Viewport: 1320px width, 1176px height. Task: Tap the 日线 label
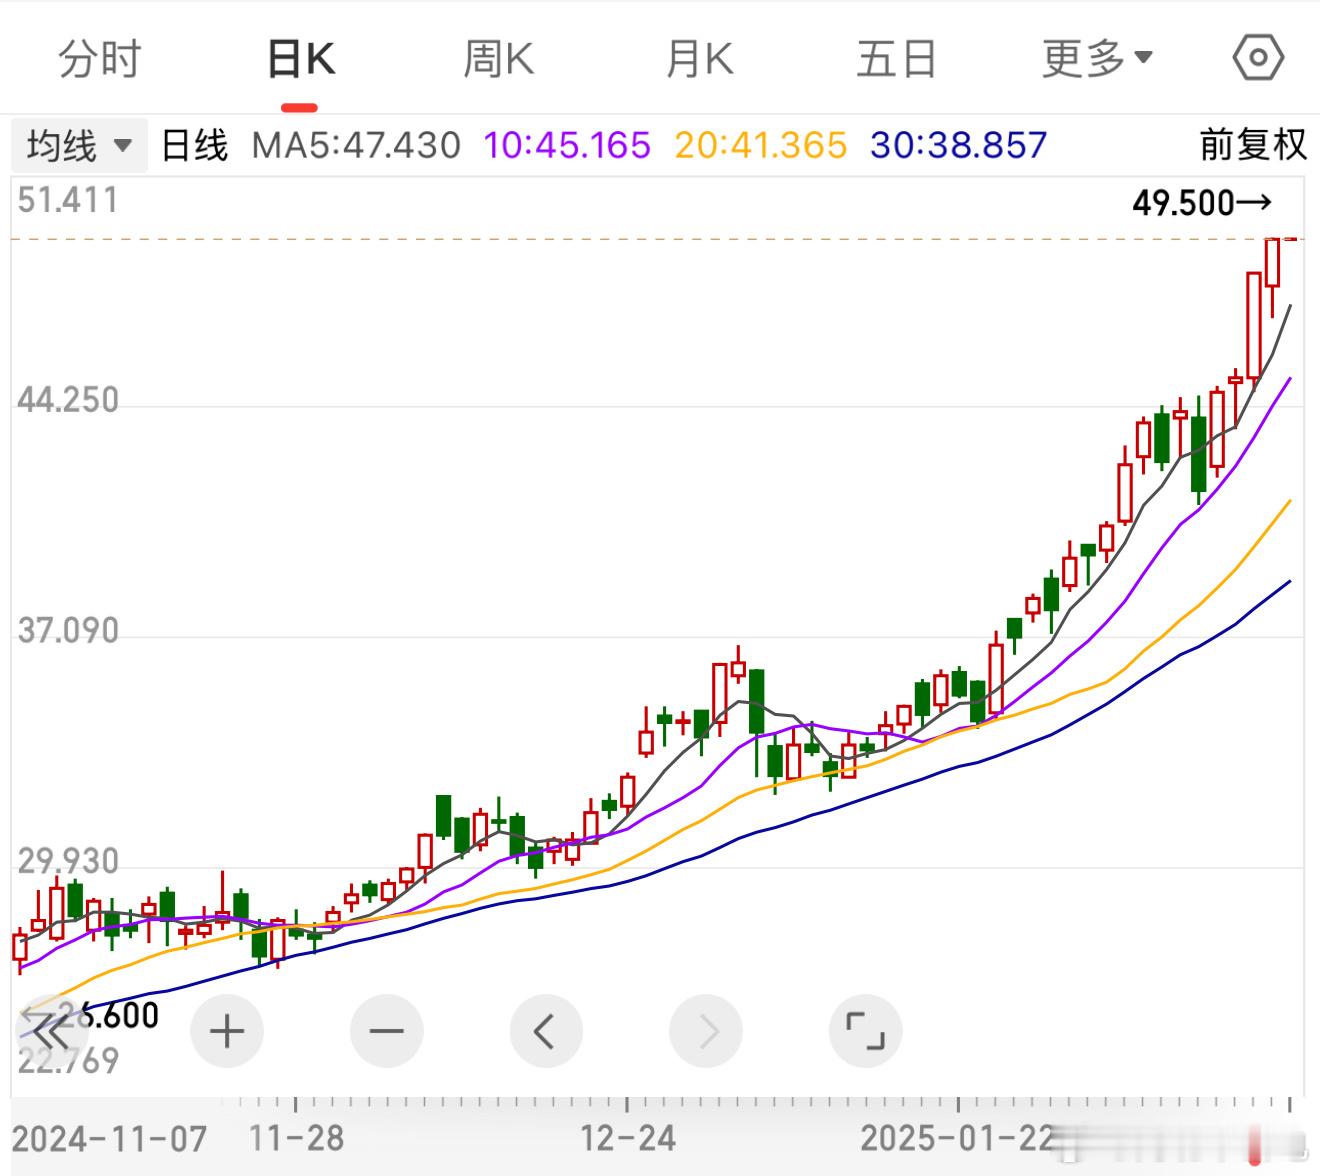tap(195, 146)
